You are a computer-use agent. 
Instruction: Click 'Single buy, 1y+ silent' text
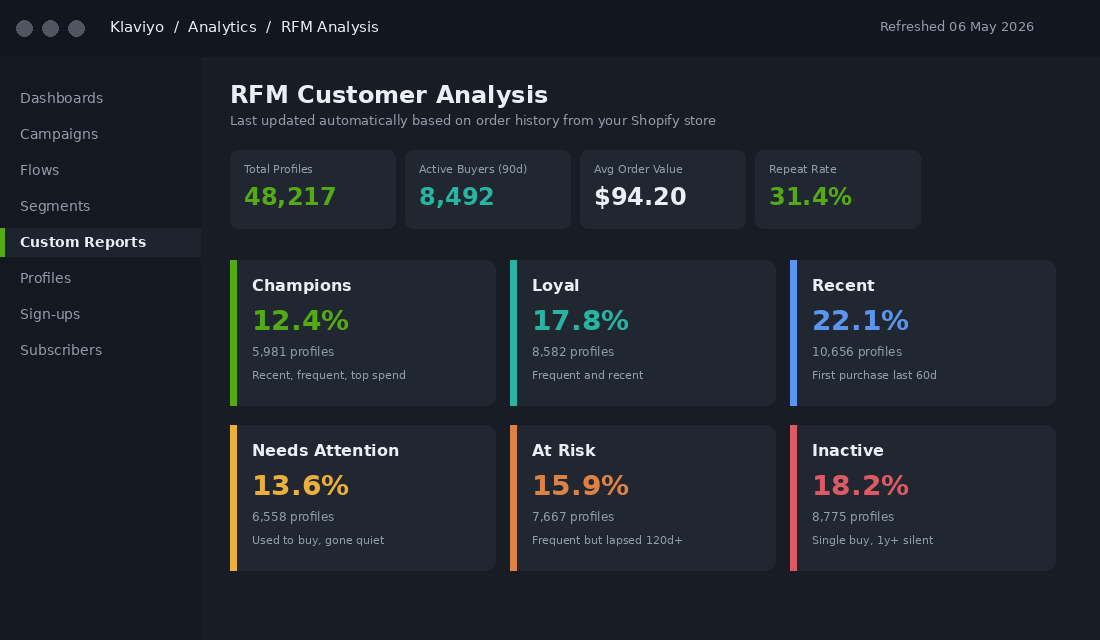click(873, 540)
